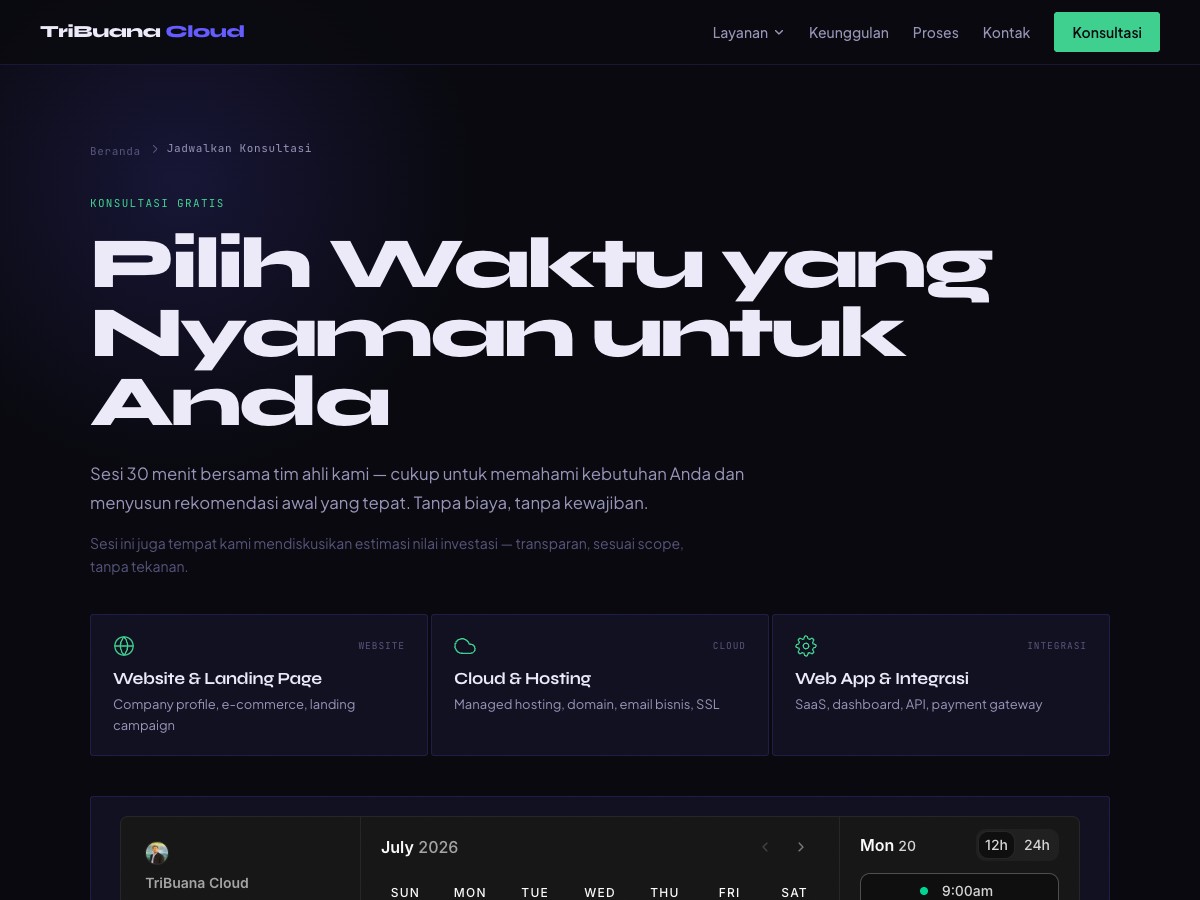1200x900 pixels.
Task: Select the Web App & Integrasi title
Action: click(882, 678)
